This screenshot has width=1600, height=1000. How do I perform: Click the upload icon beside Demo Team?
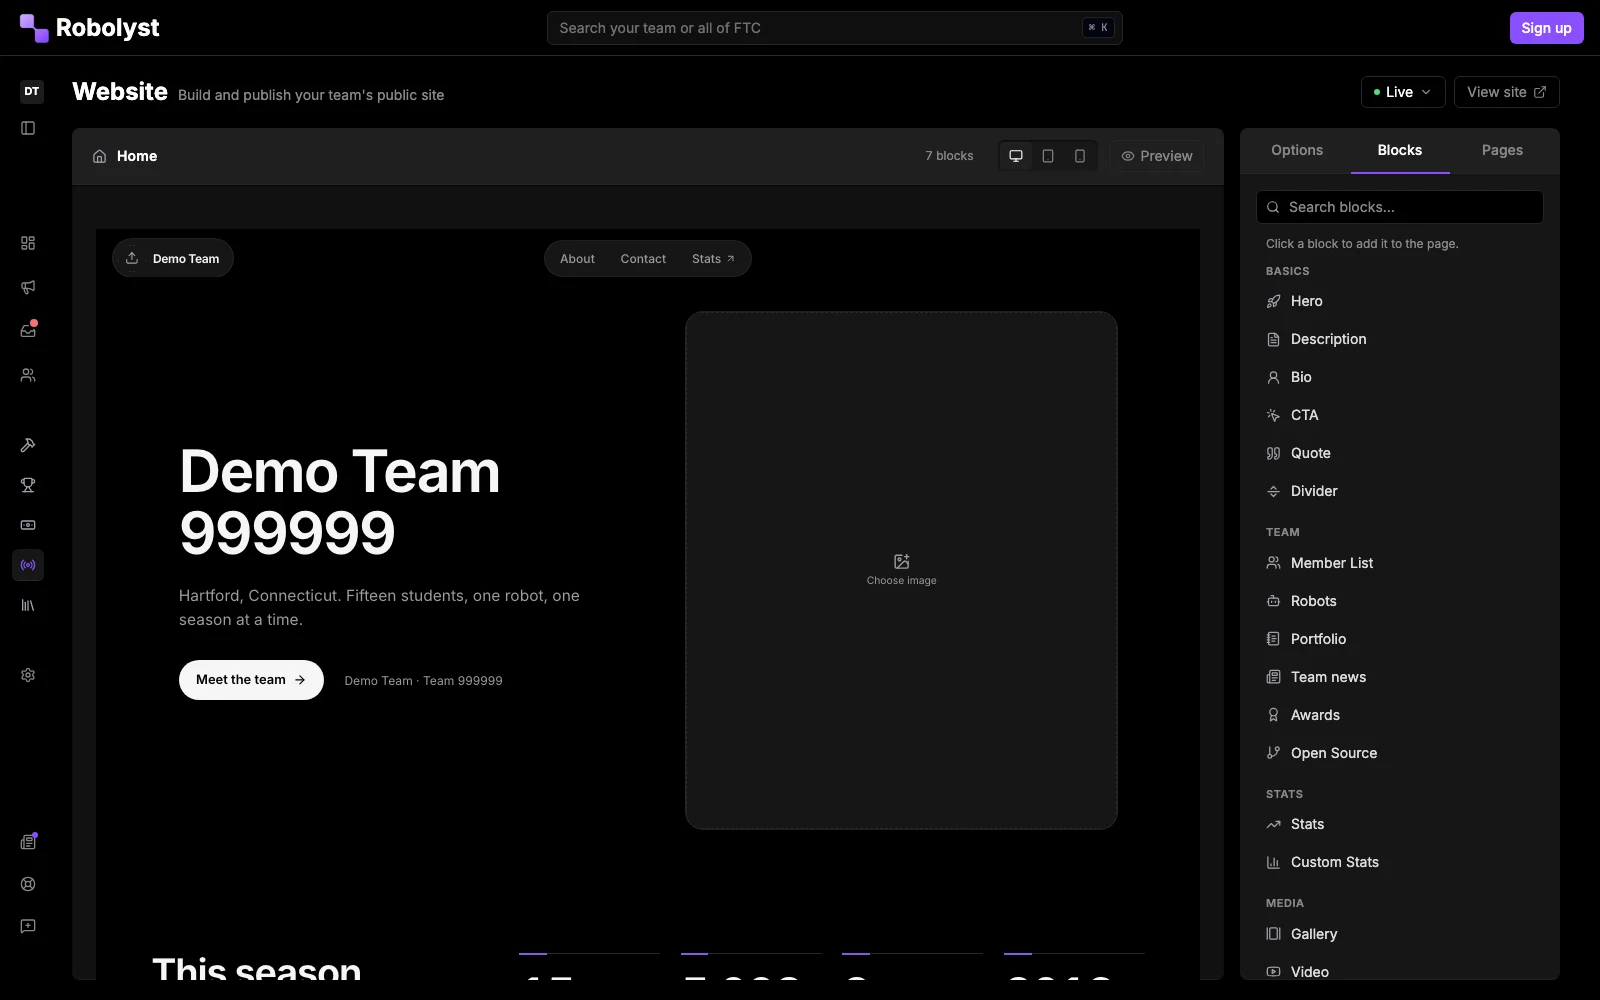(132, 258)
